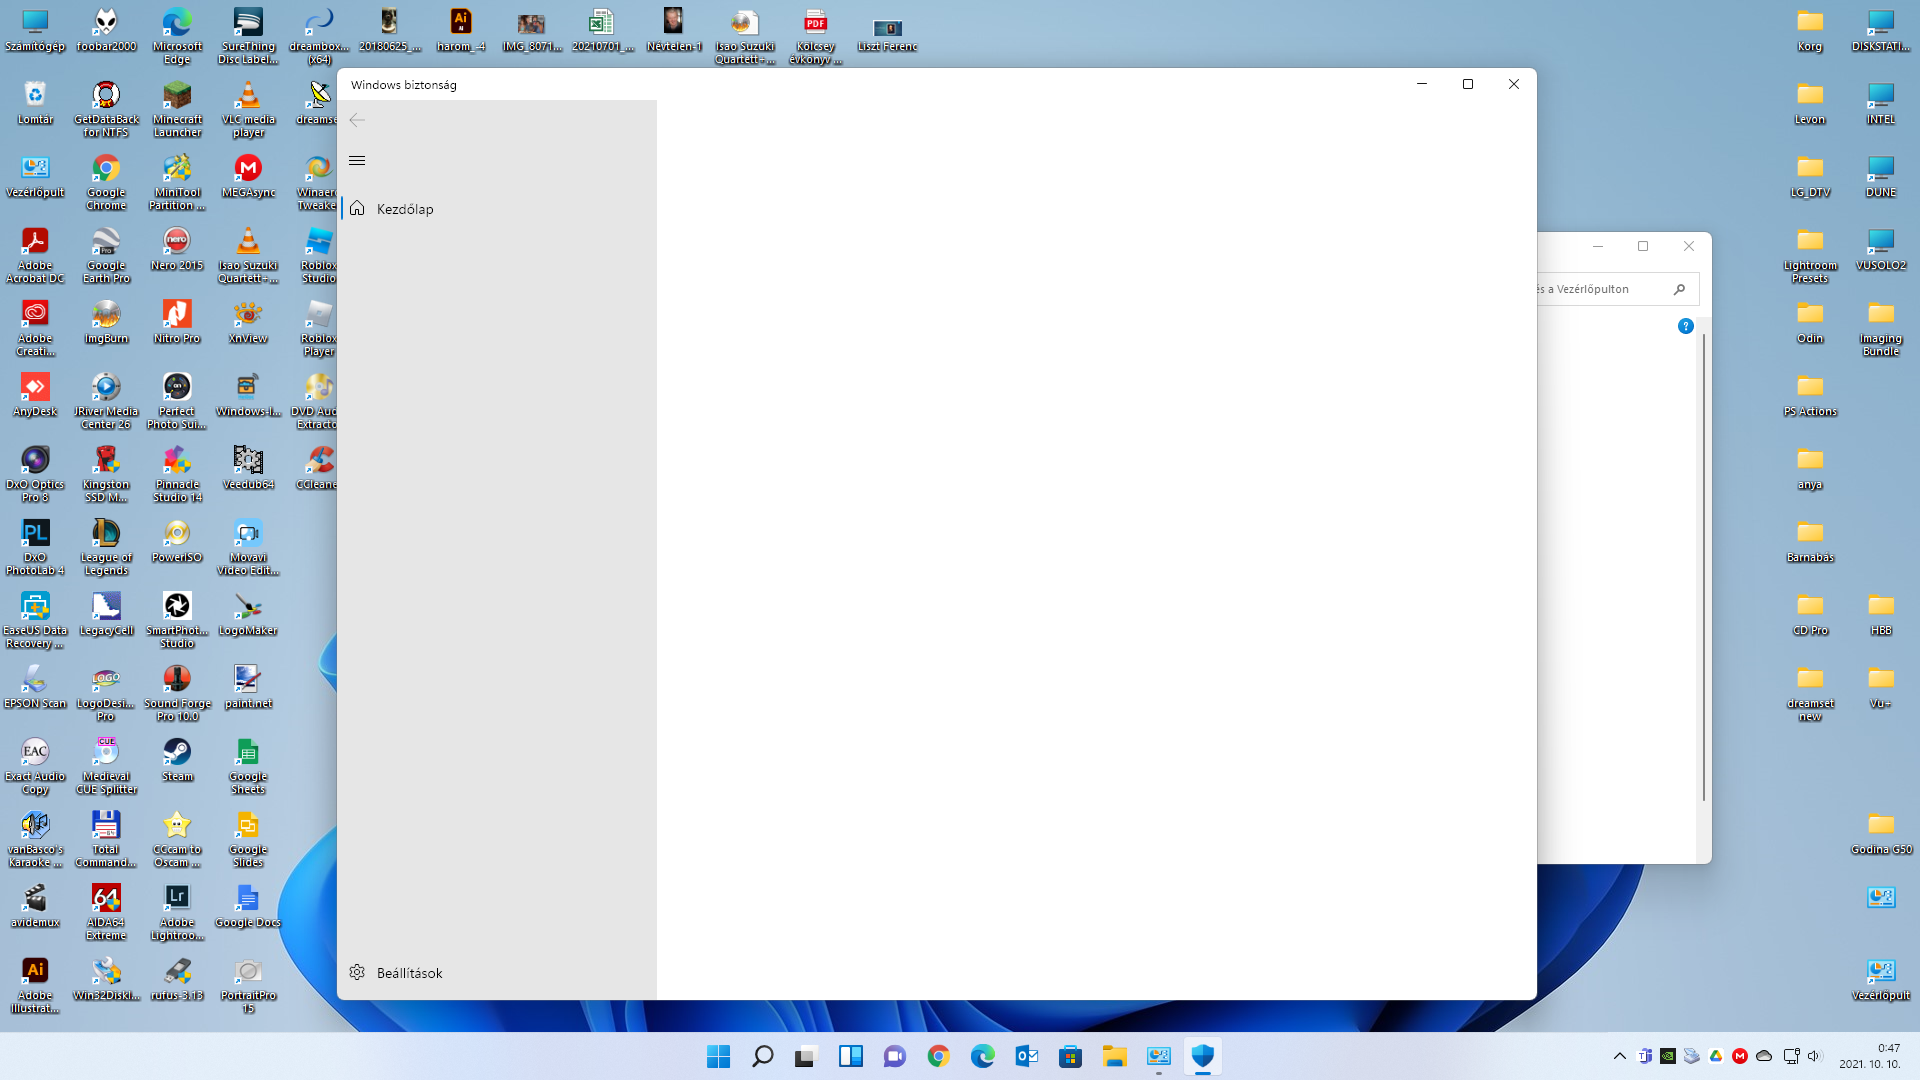This screenshot has height=1080, width=1920.
Task: Click the volume icon in the system tray
Action: coord(1814,1056)
